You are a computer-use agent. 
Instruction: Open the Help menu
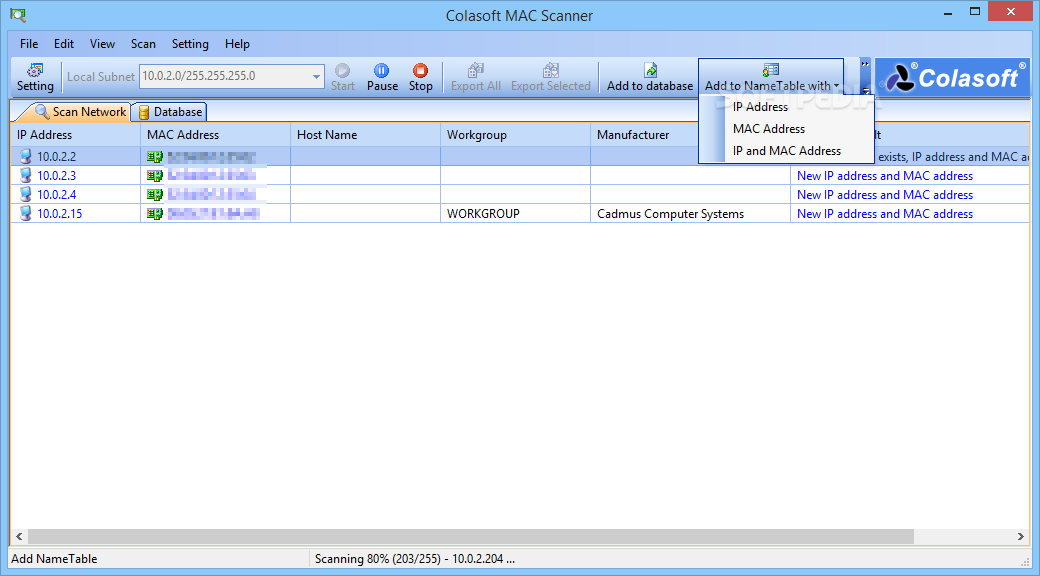tap(237, 44)
